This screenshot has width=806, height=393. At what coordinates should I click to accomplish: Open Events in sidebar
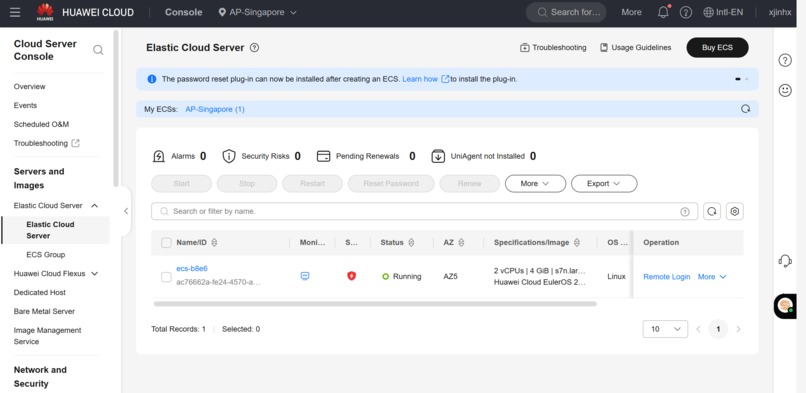(25, 105)
